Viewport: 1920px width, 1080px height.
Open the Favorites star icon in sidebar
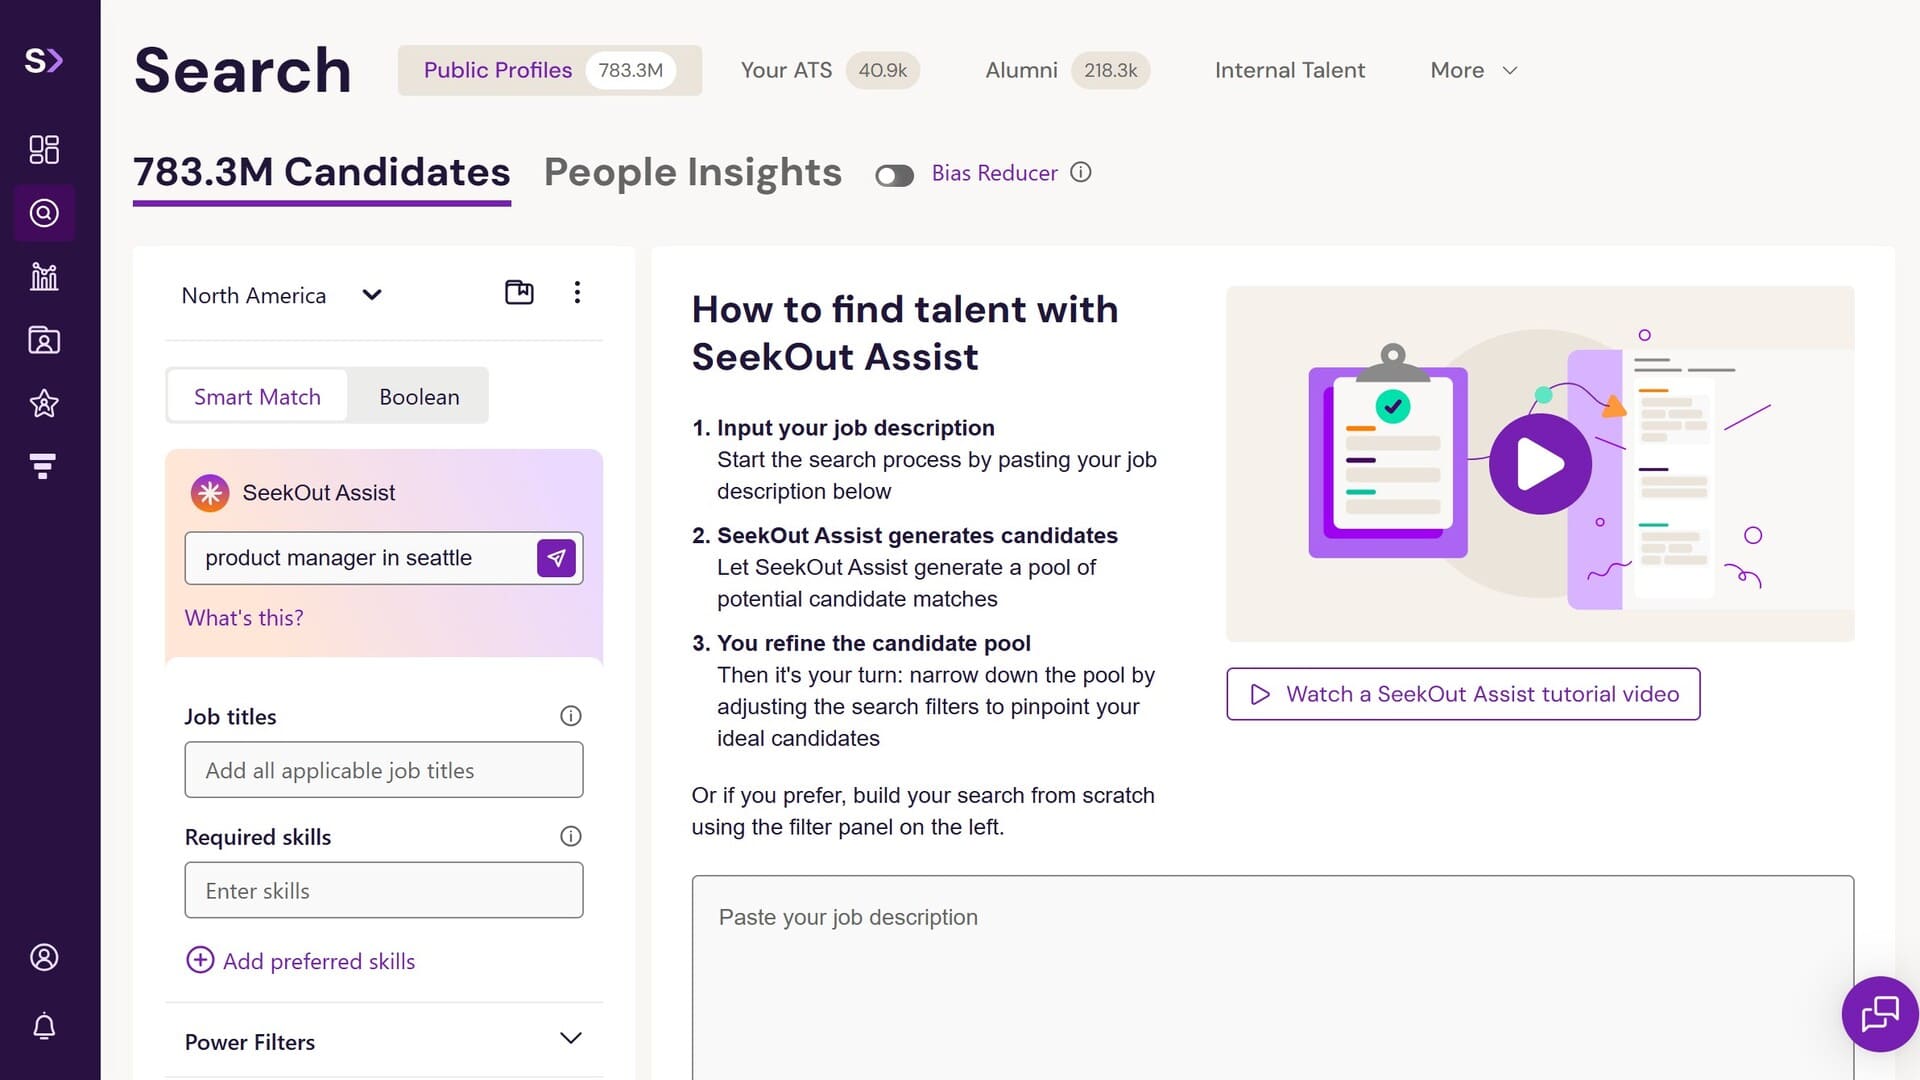click(x=44, y=404)
